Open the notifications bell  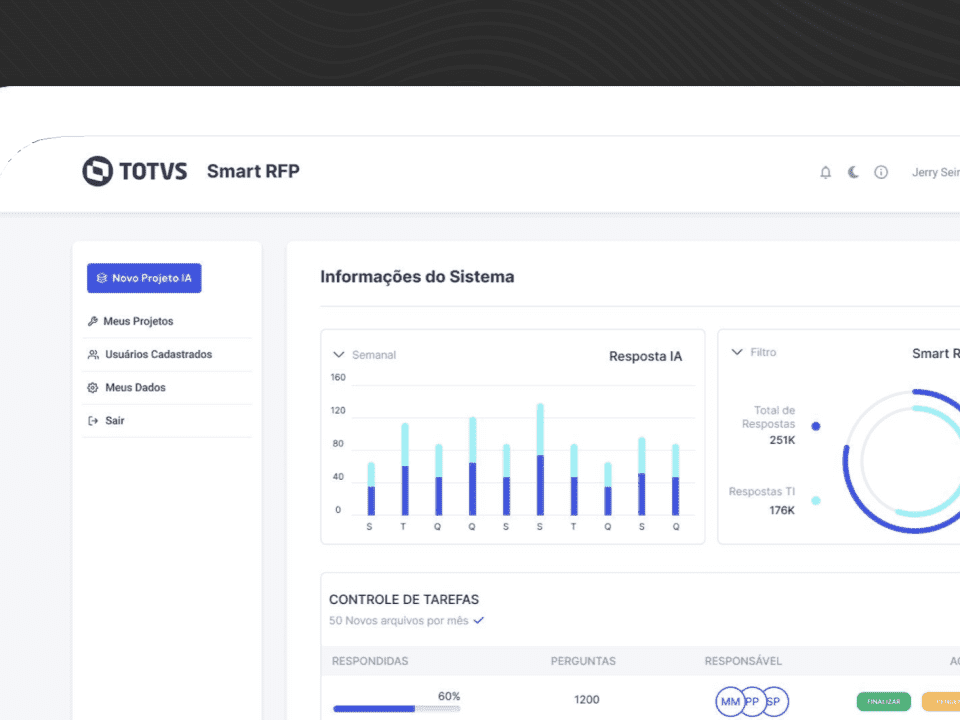click(825, 173)
